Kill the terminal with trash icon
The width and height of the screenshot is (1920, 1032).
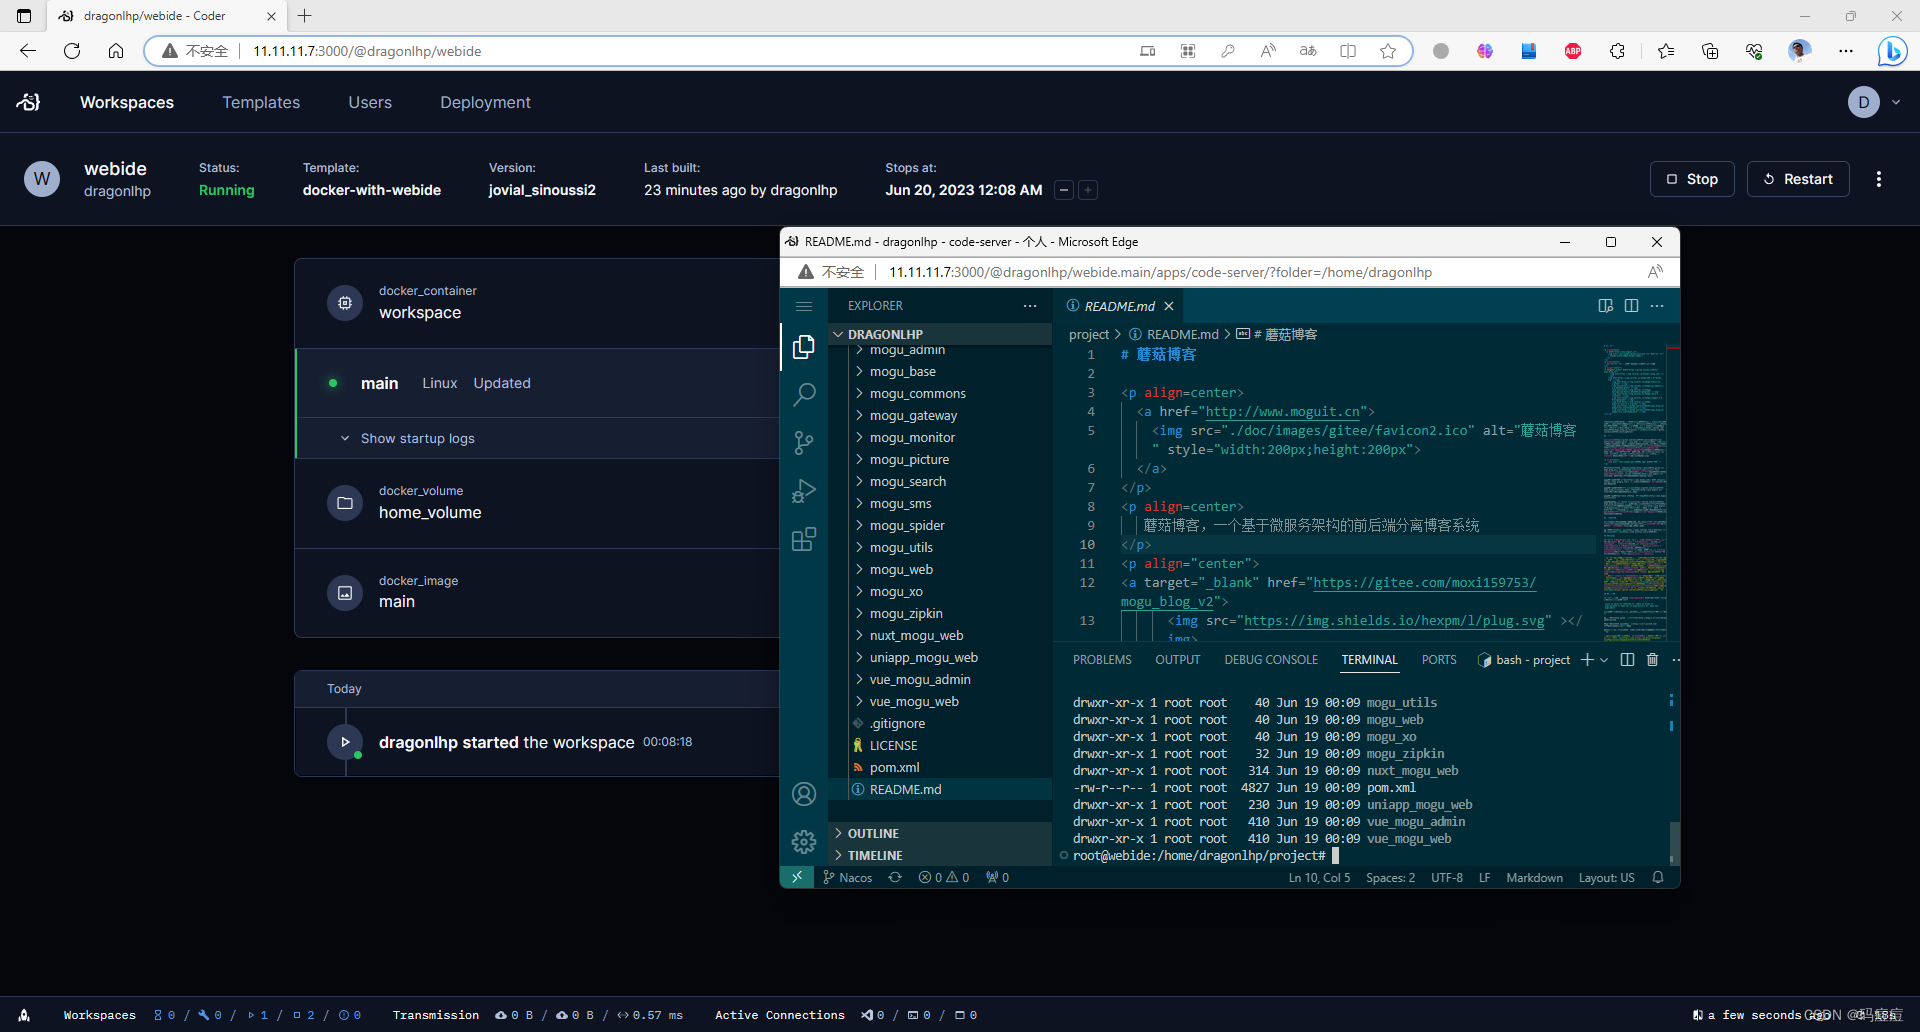(1652, 660)
